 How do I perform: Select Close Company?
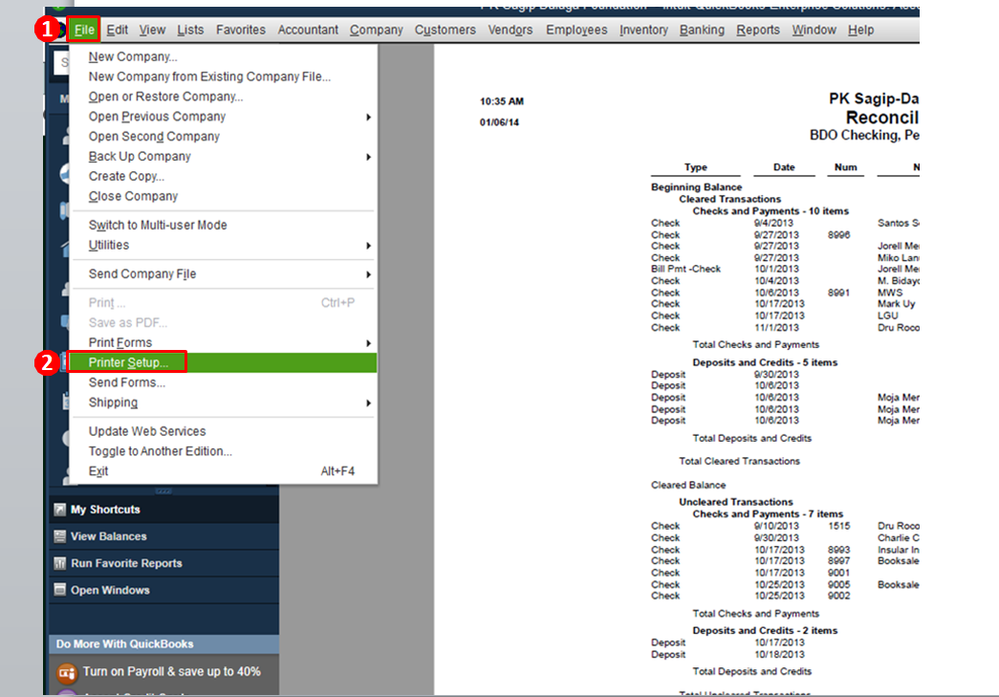(x=223, y=196)
